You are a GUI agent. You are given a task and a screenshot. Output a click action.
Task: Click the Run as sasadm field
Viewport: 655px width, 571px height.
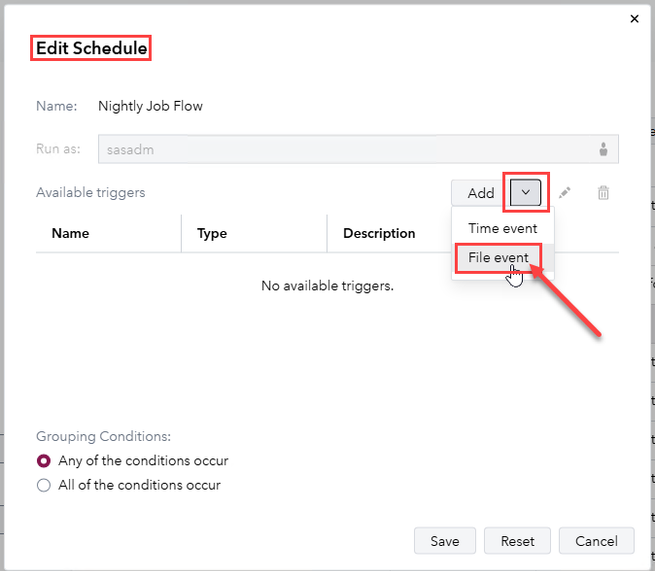[x=340, y=150]
